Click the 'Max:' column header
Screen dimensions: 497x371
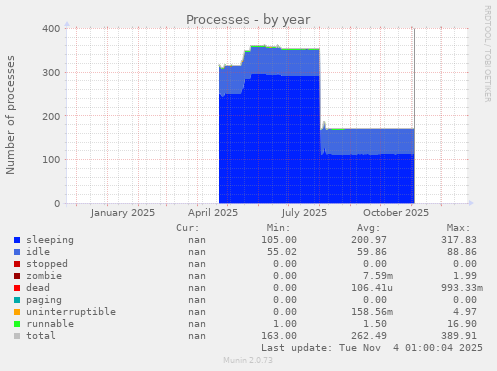tap(459, 228)
